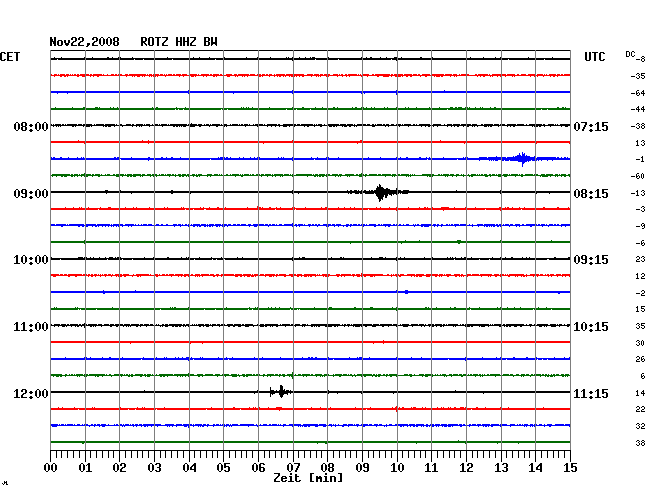The width and height of the screenshot is (650, 494).
Task: Click the Zeit [min] axis title
Action: [x=308, y=478]
